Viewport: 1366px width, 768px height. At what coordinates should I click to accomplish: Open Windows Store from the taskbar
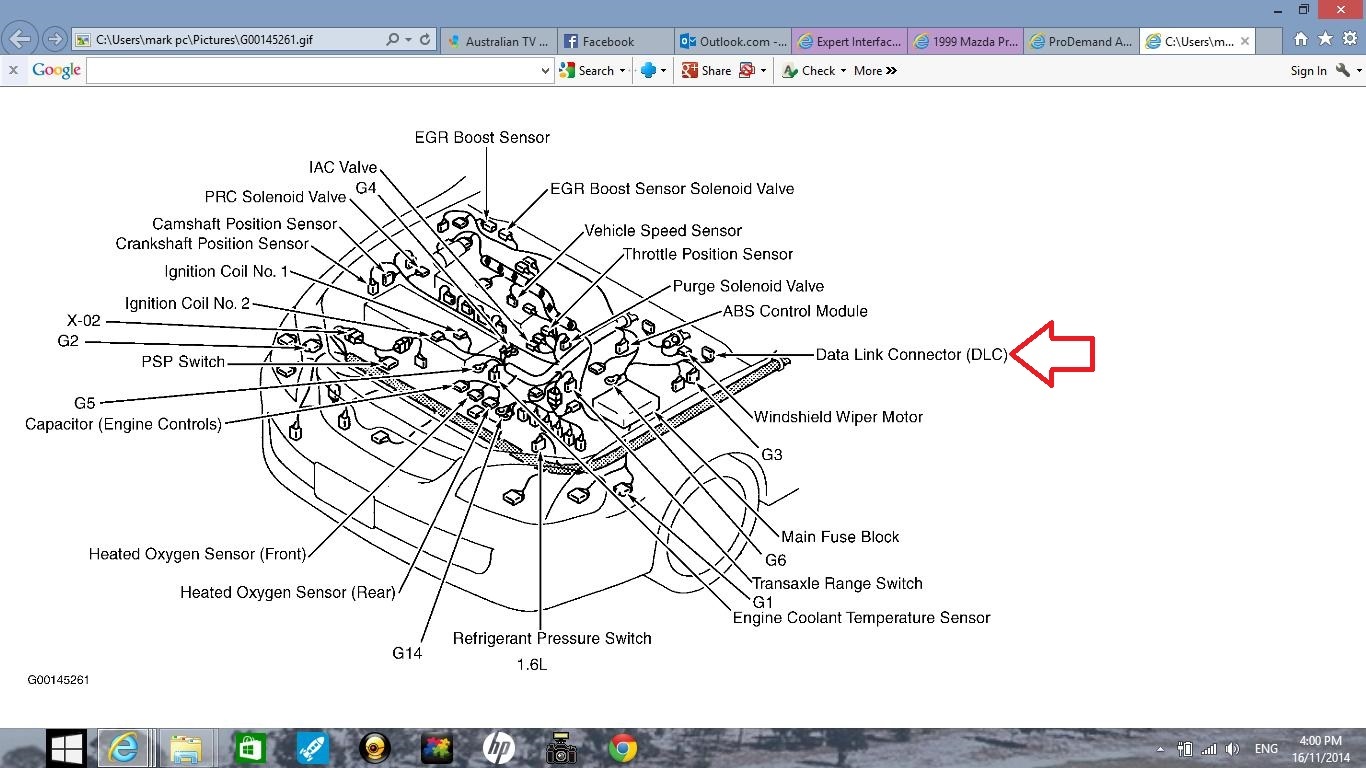[248, 748]
